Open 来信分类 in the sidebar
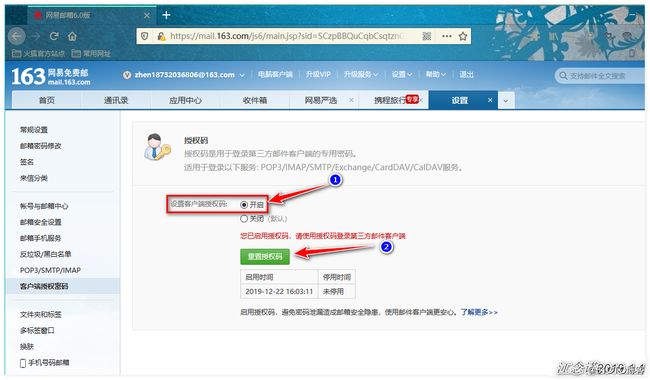The height and width of the screenshot is (380, 650). tap(34, 178)
